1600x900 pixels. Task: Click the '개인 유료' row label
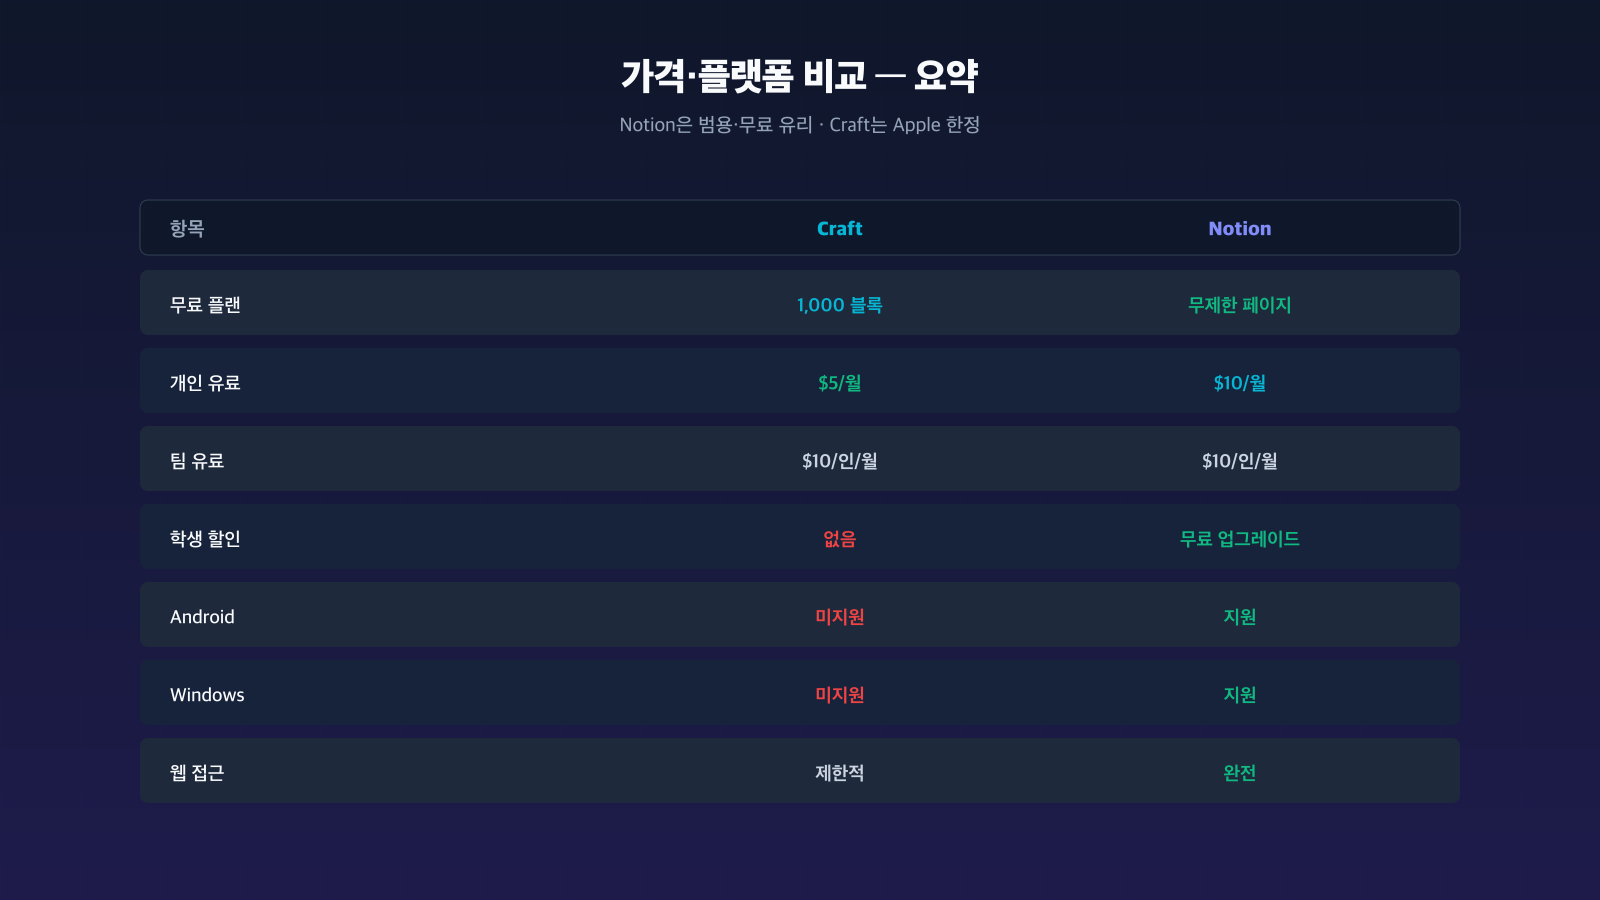point(205,383)
